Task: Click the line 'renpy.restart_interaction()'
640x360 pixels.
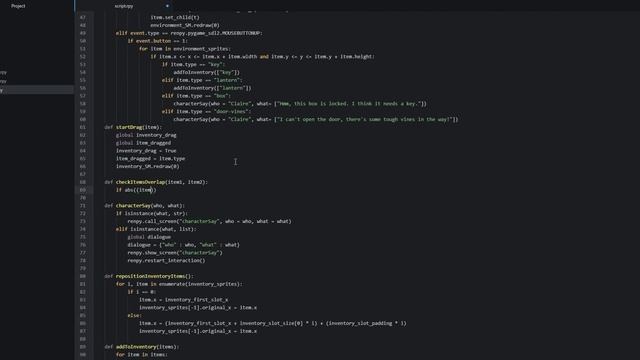Action: [x=166, y=260]
